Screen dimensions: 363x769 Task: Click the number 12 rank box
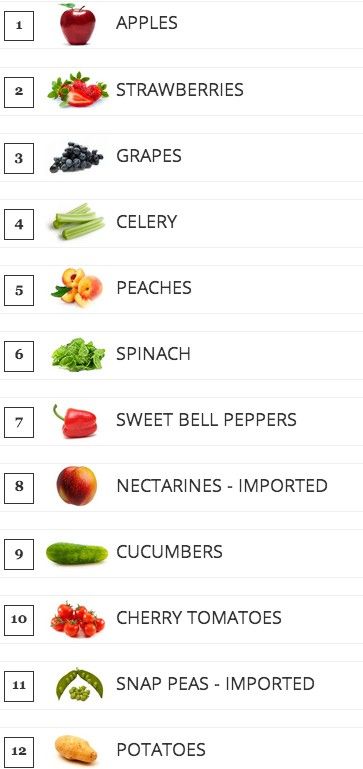19,752
